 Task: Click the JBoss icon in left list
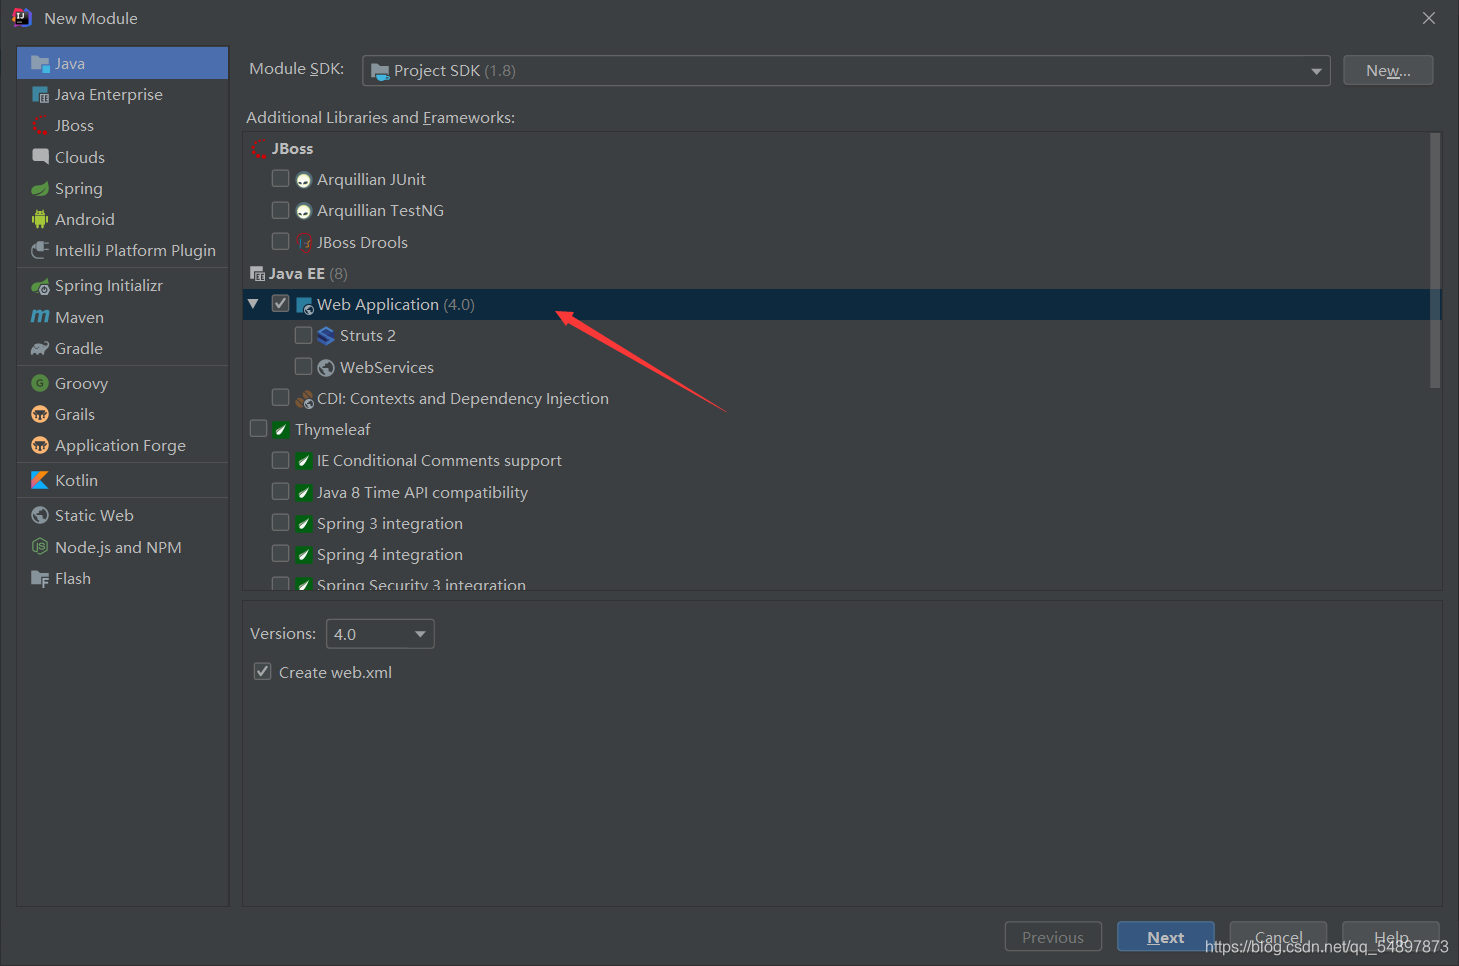40,125
